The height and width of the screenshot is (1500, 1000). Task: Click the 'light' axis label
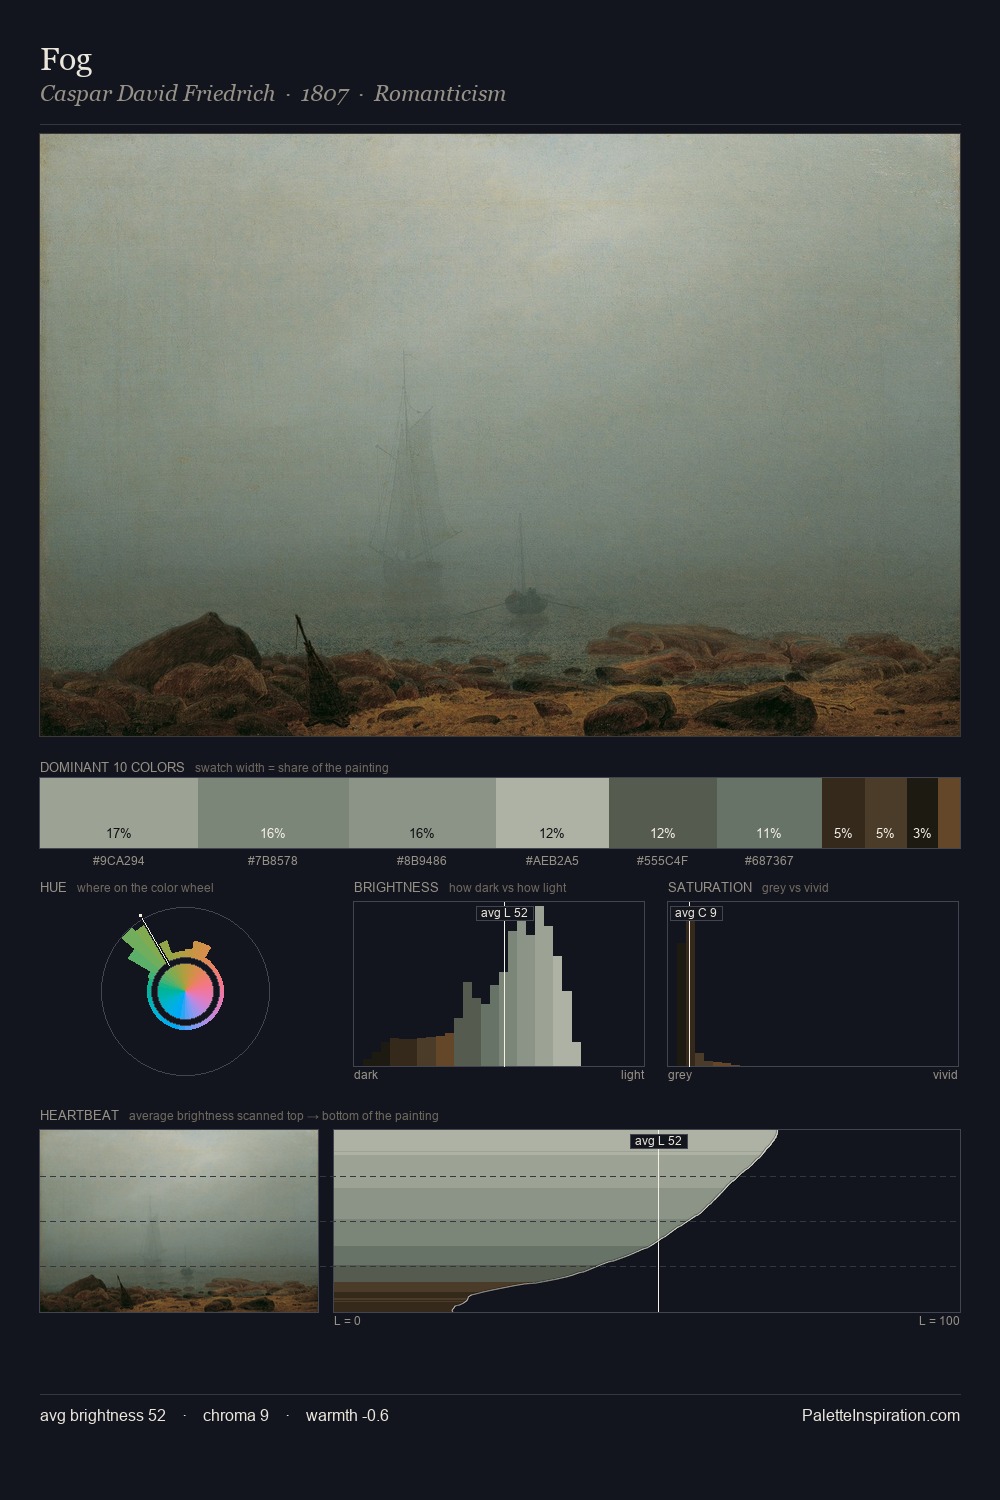pos(632,1075)
